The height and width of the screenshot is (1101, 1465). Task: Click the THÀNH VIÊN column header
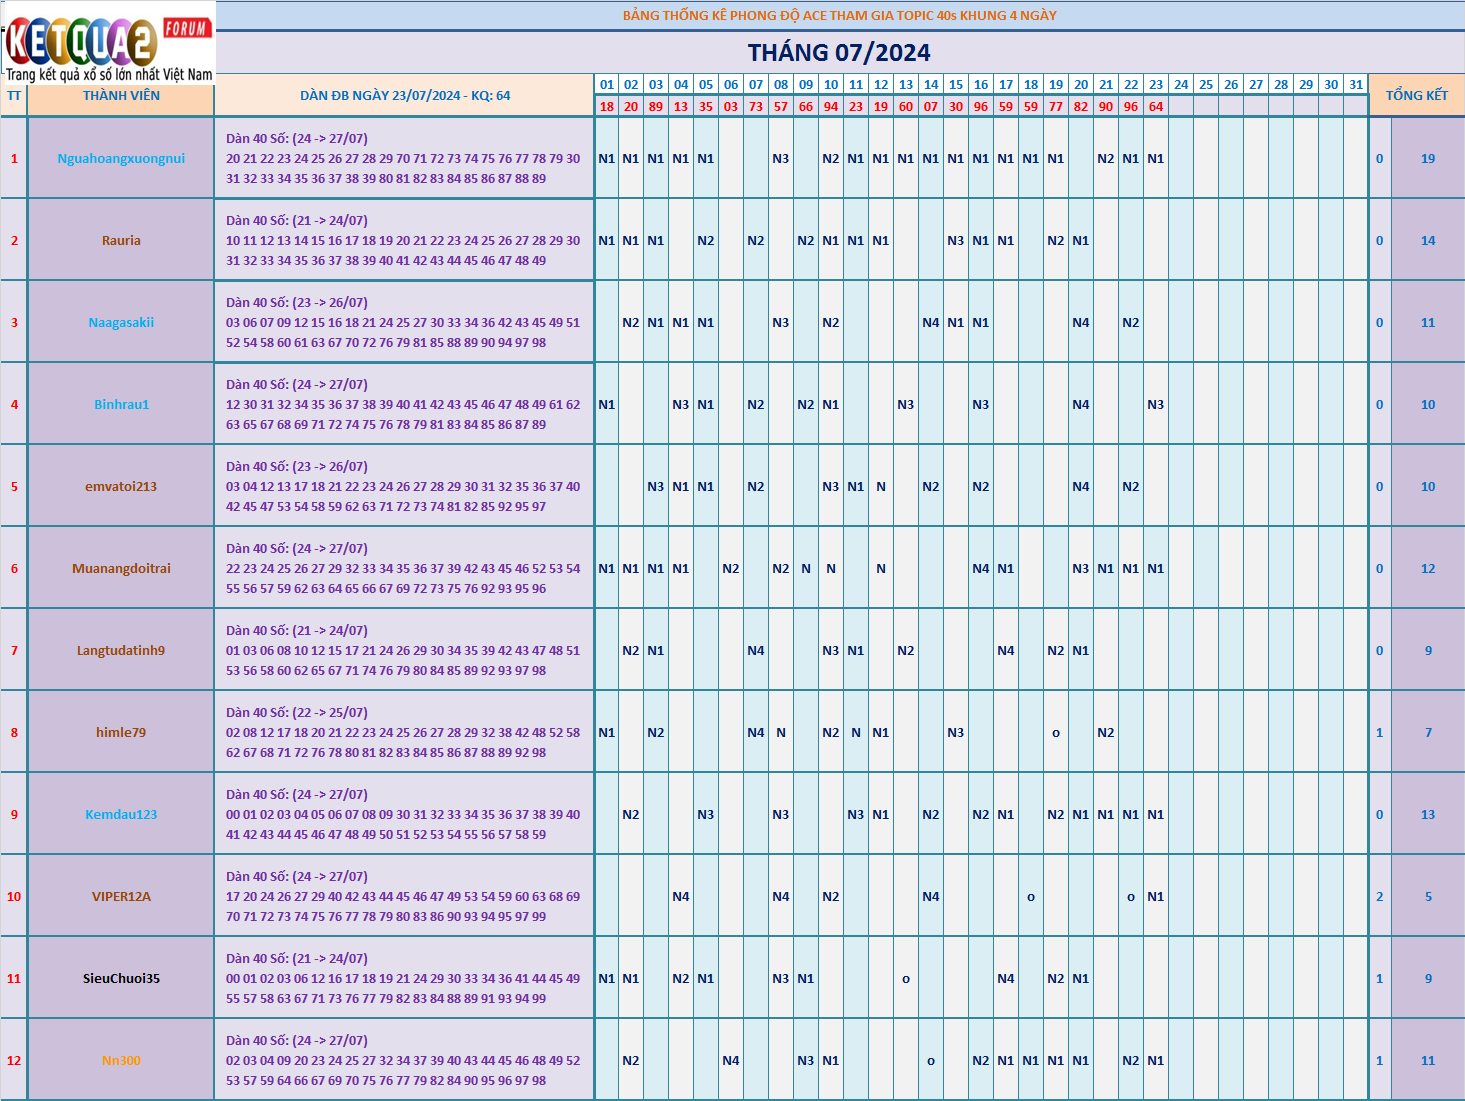(121, 96)
